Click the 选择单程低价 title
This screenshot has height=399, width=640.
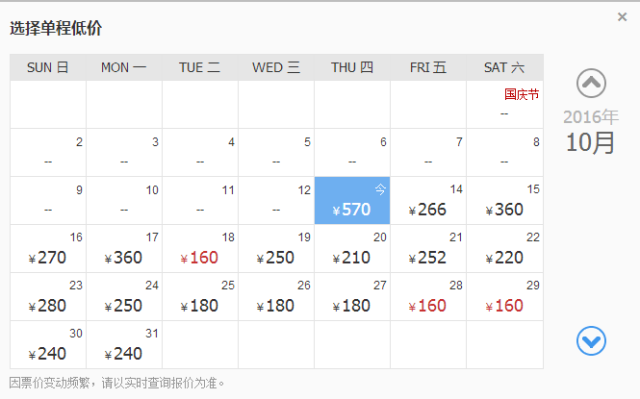click(x=56, y=28)
